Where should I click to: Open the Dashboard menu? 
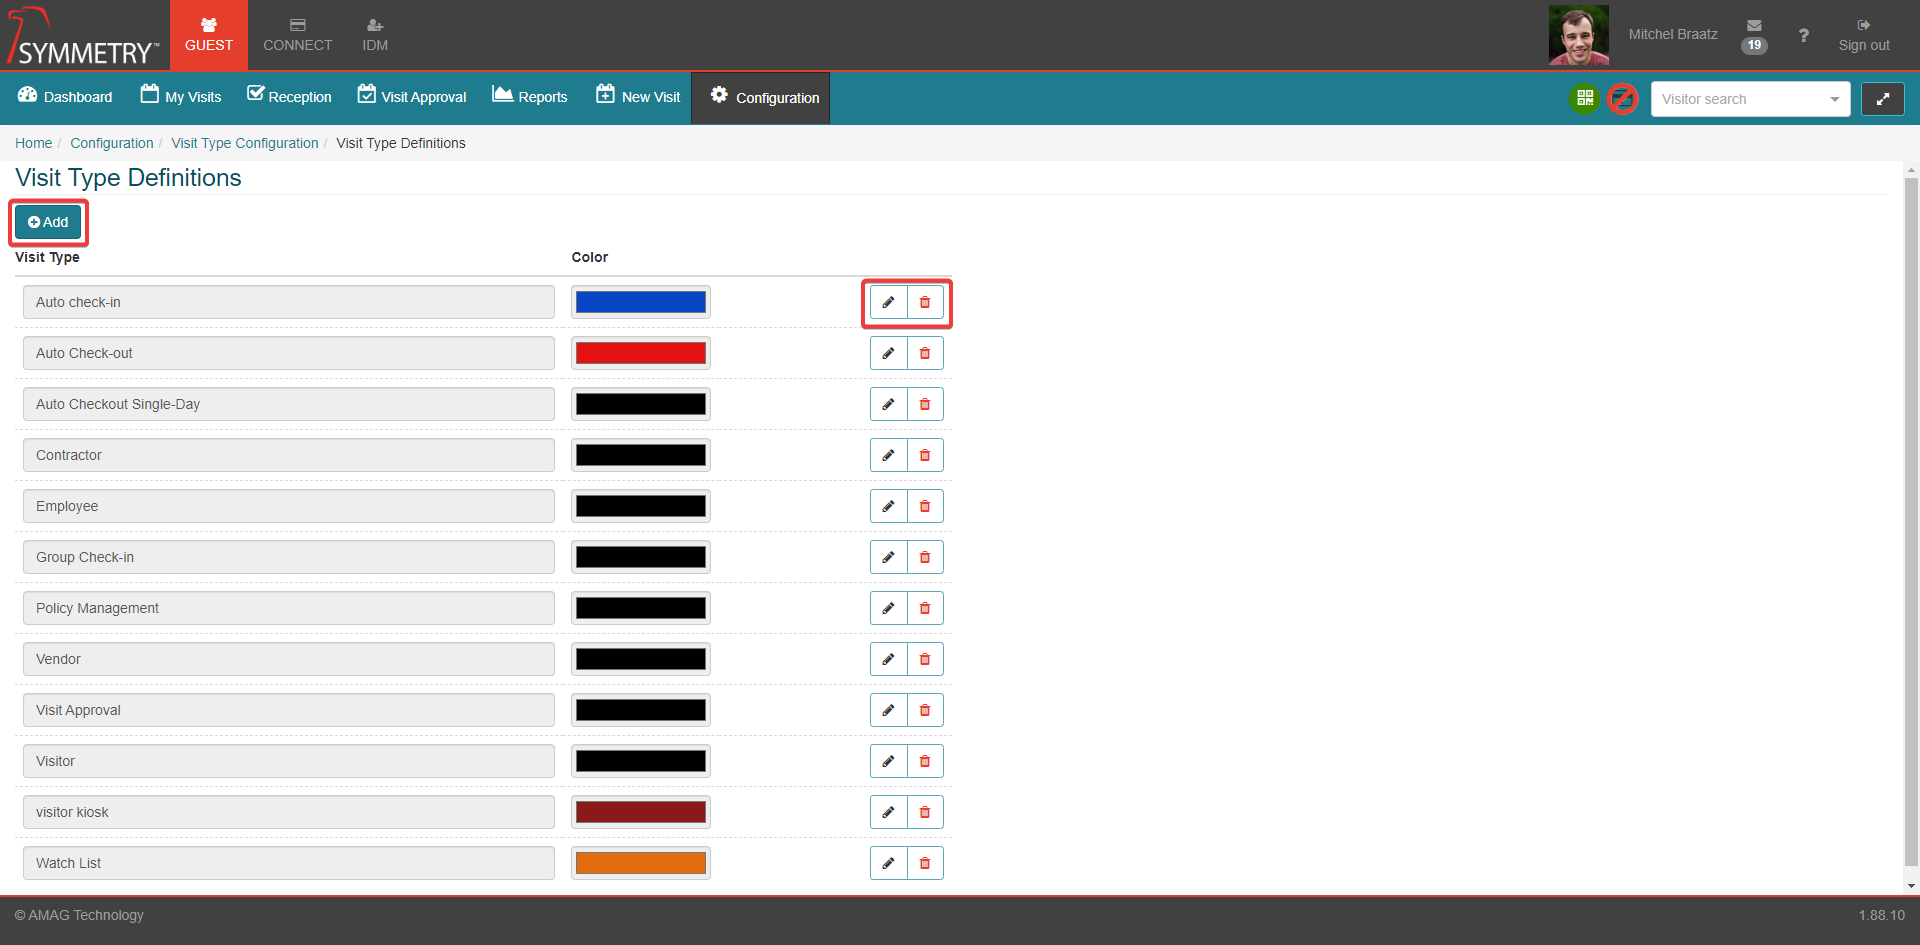point(65,97)
